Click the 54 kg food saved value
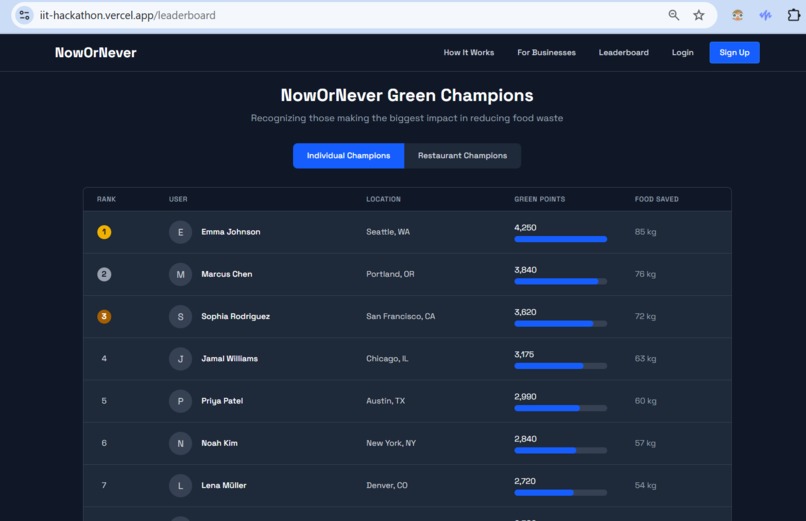This screenshot has width=806, height=521. [646, 486]
